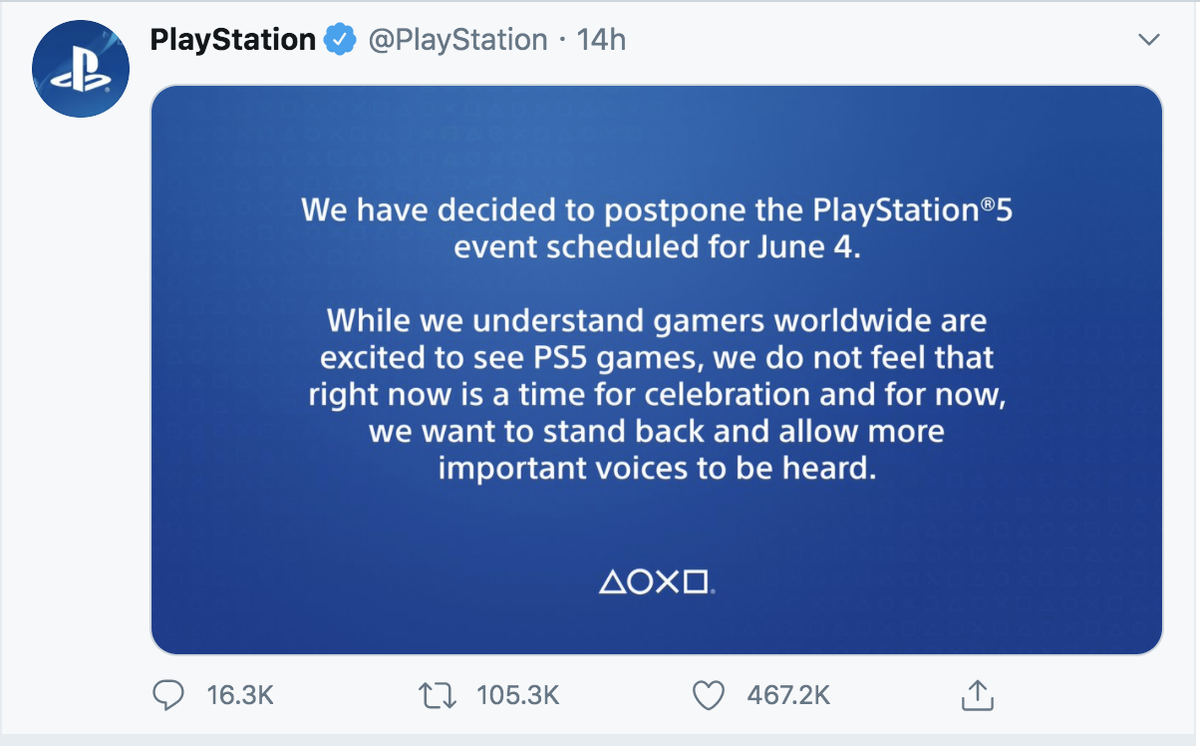Click the PlayStation profile avatar
This screenshot has width=1200, height=746.
click(x=80, y=68)
